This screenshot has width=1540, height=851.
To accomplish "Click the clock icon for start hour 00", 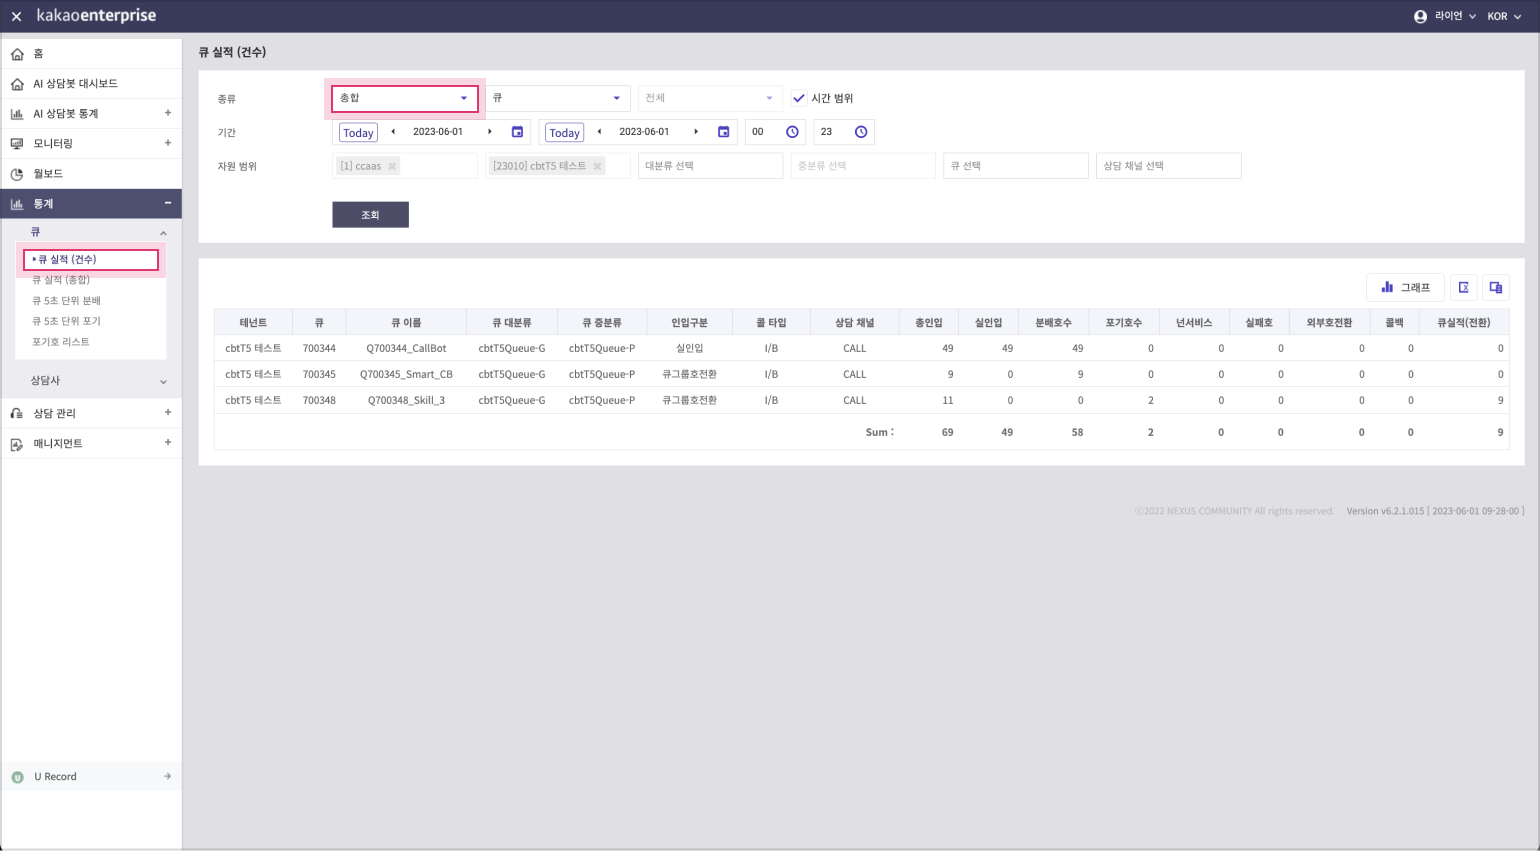I will (x=792, y=132).
